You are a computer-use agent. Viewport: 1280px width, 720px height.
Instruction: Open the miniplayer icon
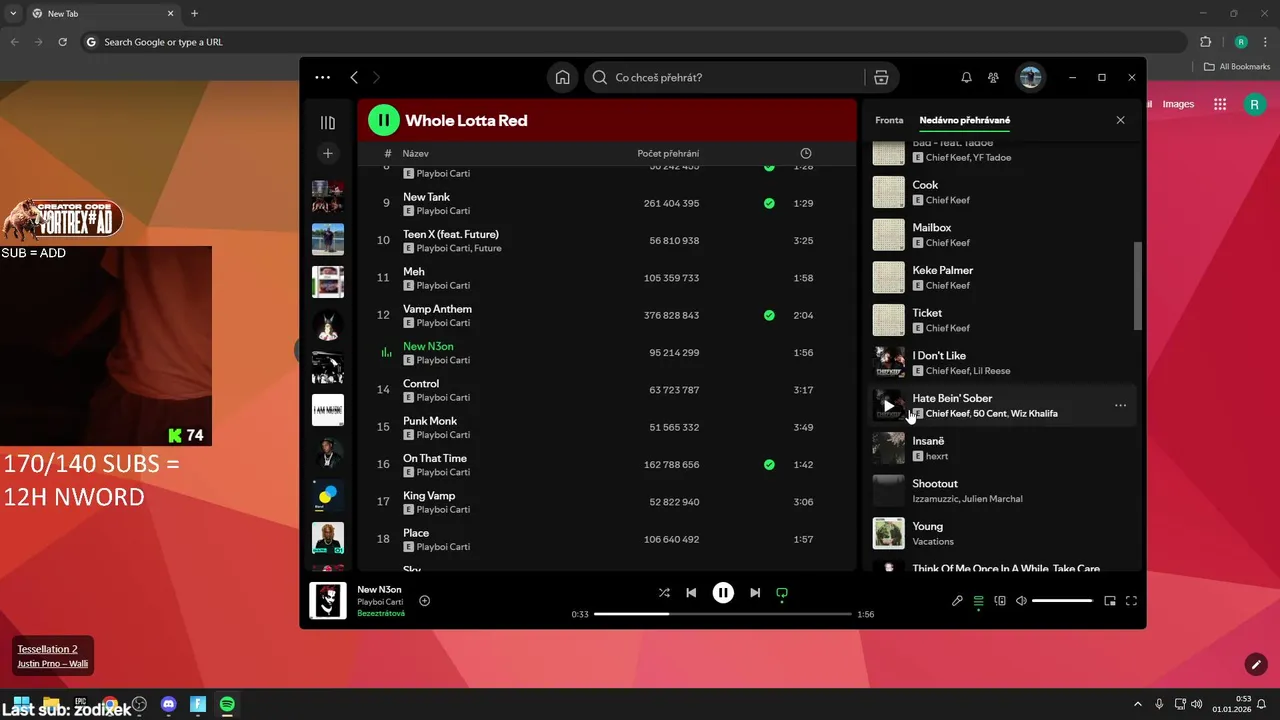[1110, 601]
